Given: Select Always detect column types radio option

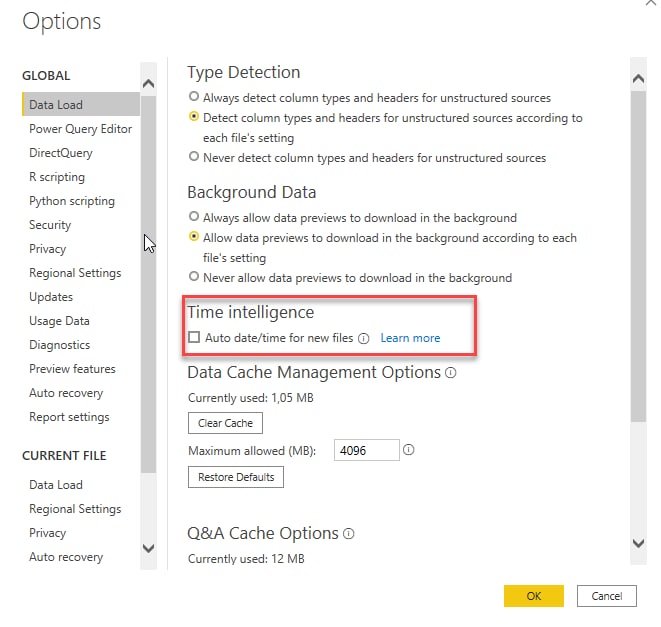Looking at the screenshot, I should click(194, 97).
